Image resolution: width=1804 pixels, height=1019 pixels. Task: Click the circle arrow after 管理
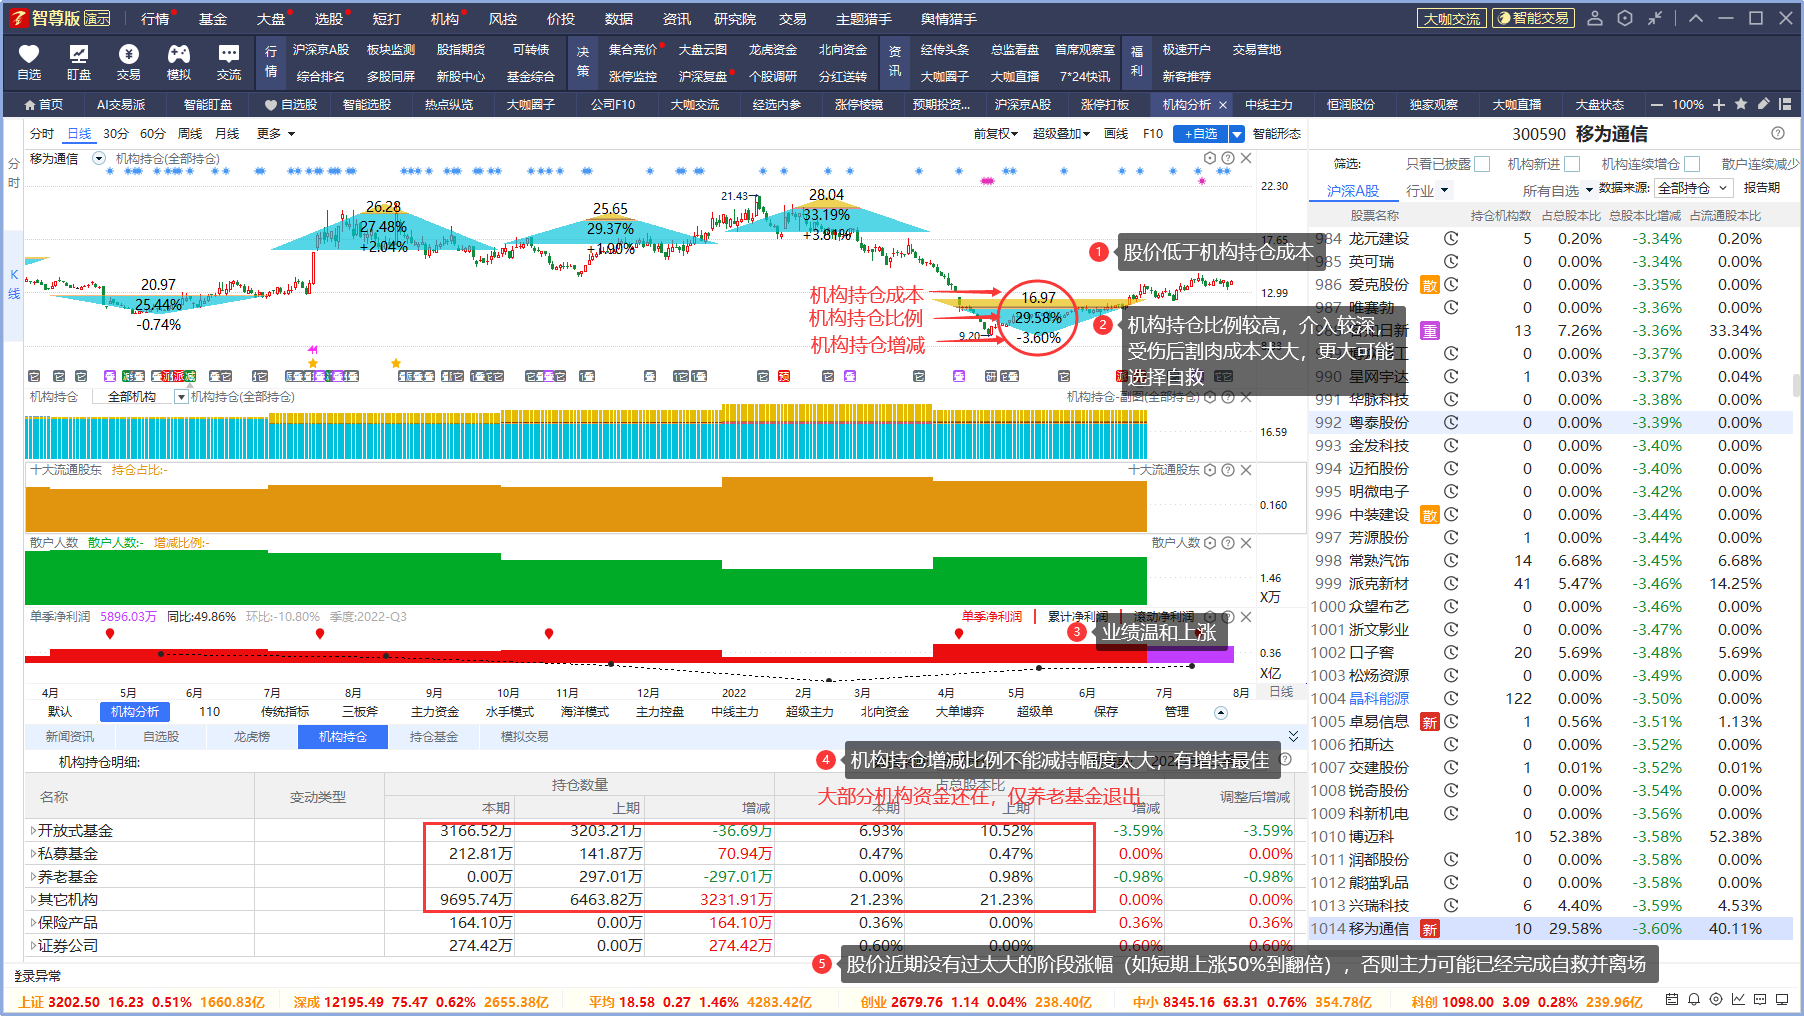click(x=1221, y=713)
